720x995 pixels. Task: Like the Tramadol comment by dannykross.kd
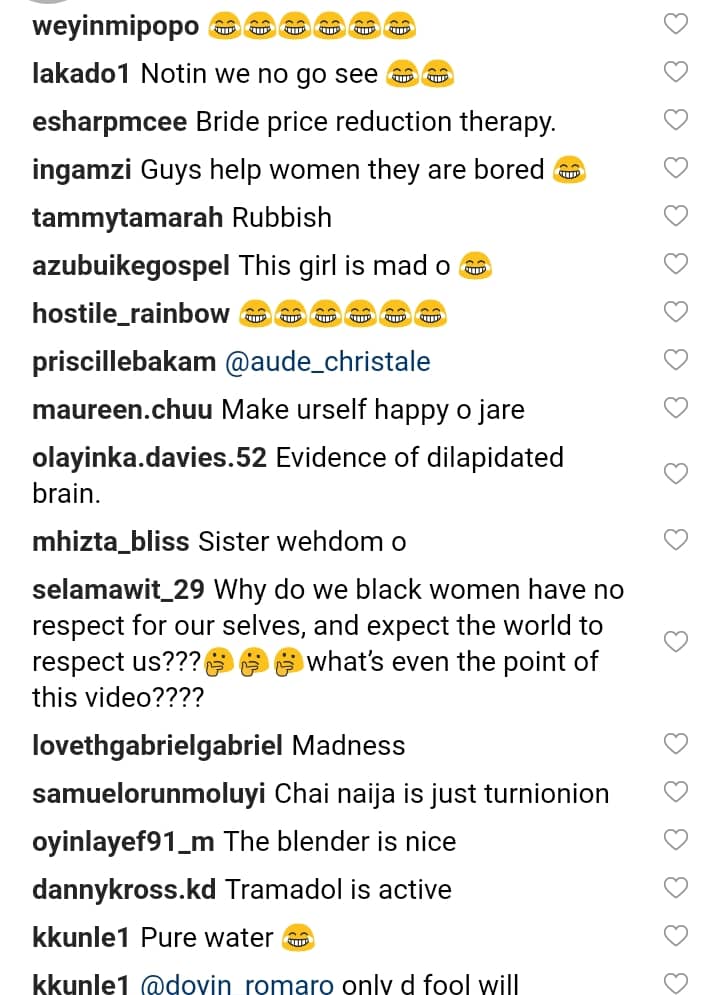coord(677,888)
